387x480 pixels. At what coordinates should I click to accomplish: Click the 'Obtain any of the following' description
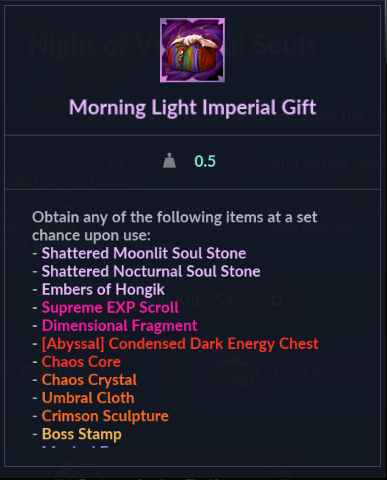(x=175, y=226)
